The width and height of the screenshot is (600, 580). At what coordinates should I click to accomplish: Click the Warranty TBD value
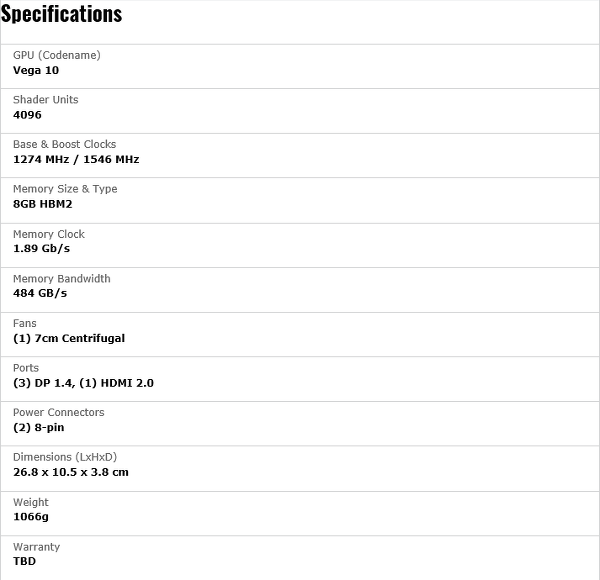click(x=24, y=561)
